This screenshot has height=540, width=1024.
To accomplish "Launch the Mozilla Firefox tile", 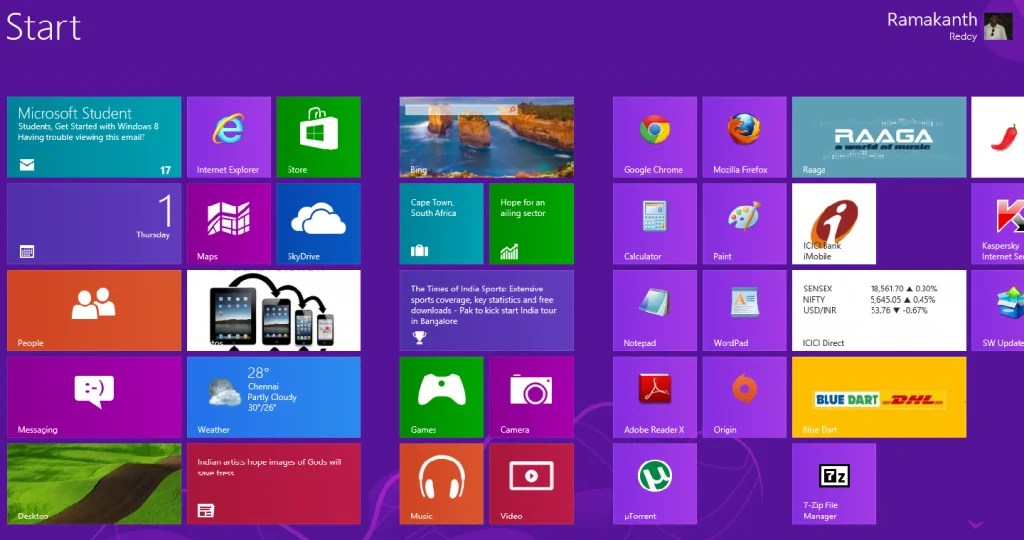I will pyautogui.click(x=744, y=137).
